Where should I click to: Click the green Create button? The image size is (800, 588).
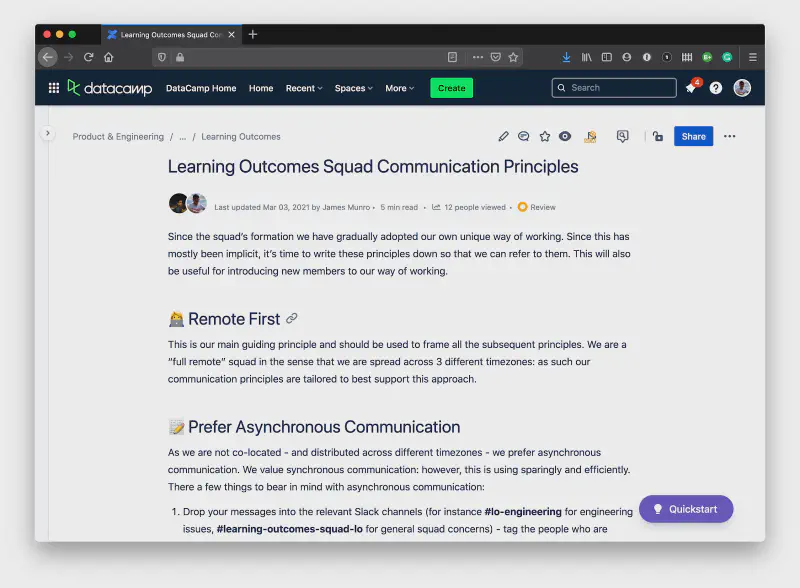tap(451, 88)
